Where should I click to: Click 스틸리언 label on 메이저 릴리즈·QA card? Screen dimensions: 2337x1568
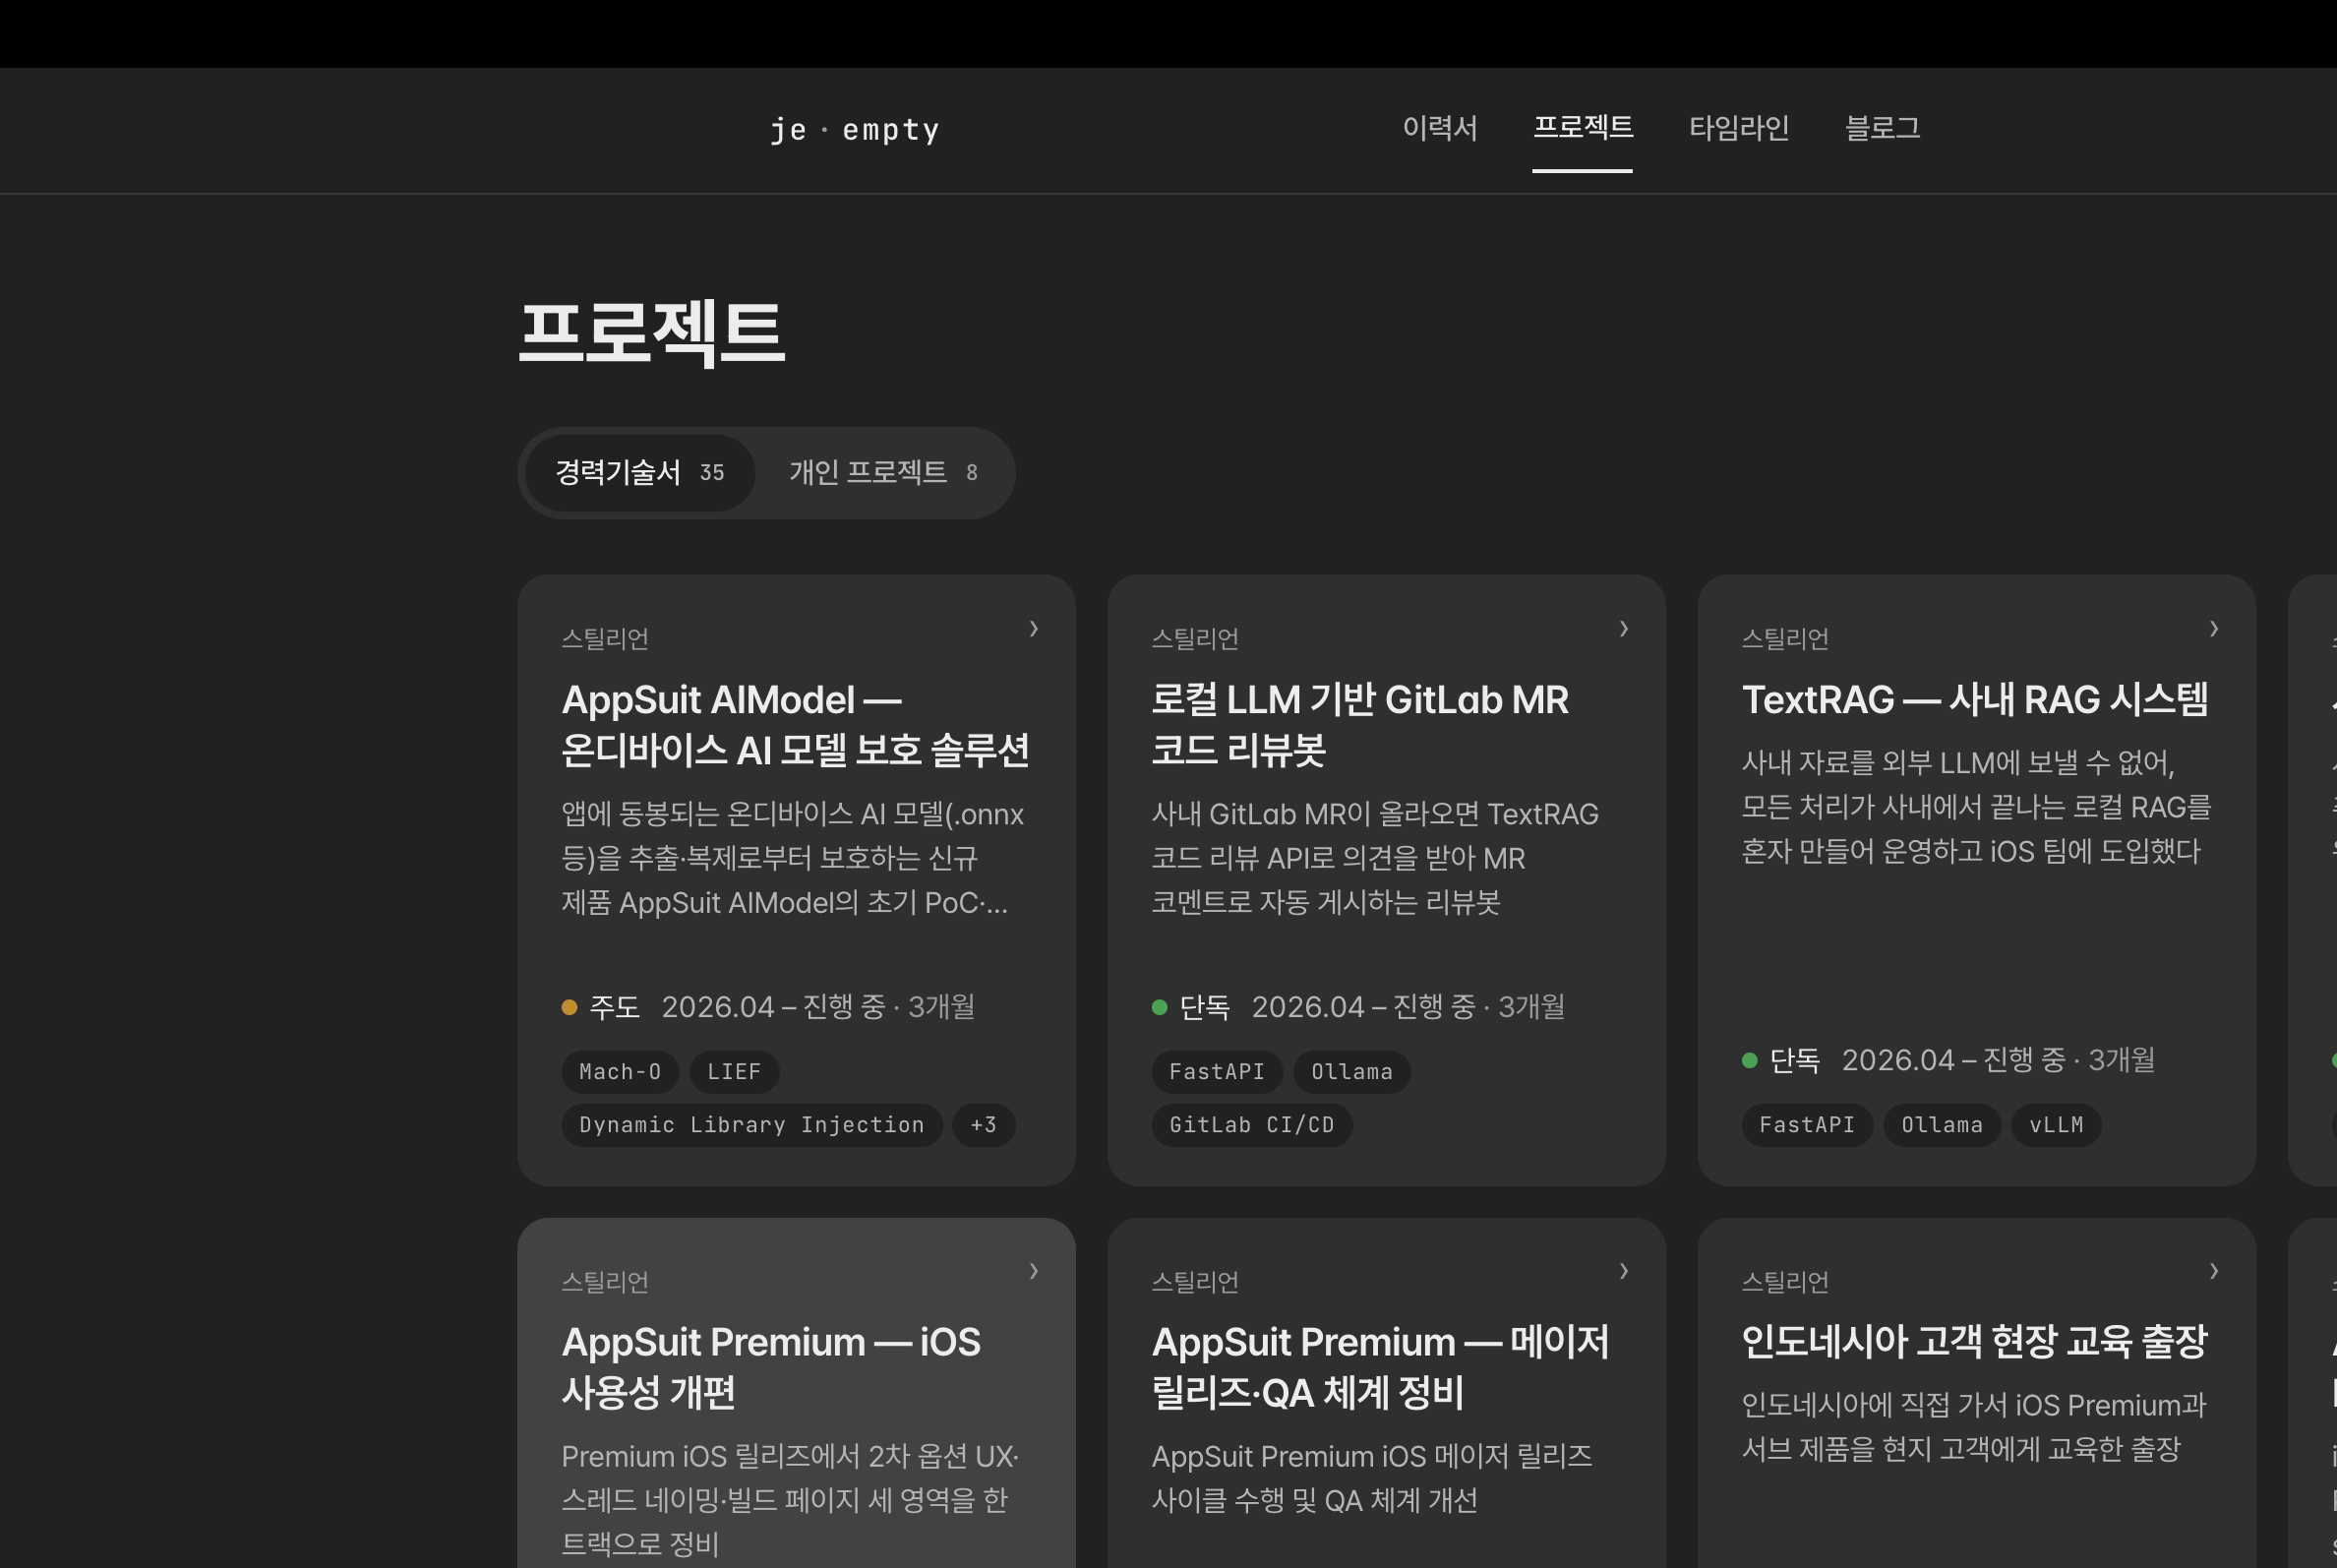click(1195, 1282)
